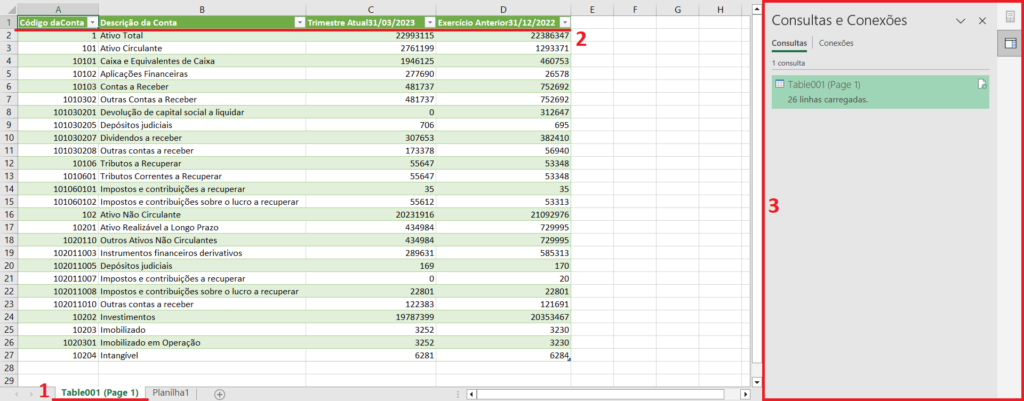This screenshot has height=401, width=1024.
Task: Refresh the Table001 (Page 1) query icon
Action: pos(982,84)
